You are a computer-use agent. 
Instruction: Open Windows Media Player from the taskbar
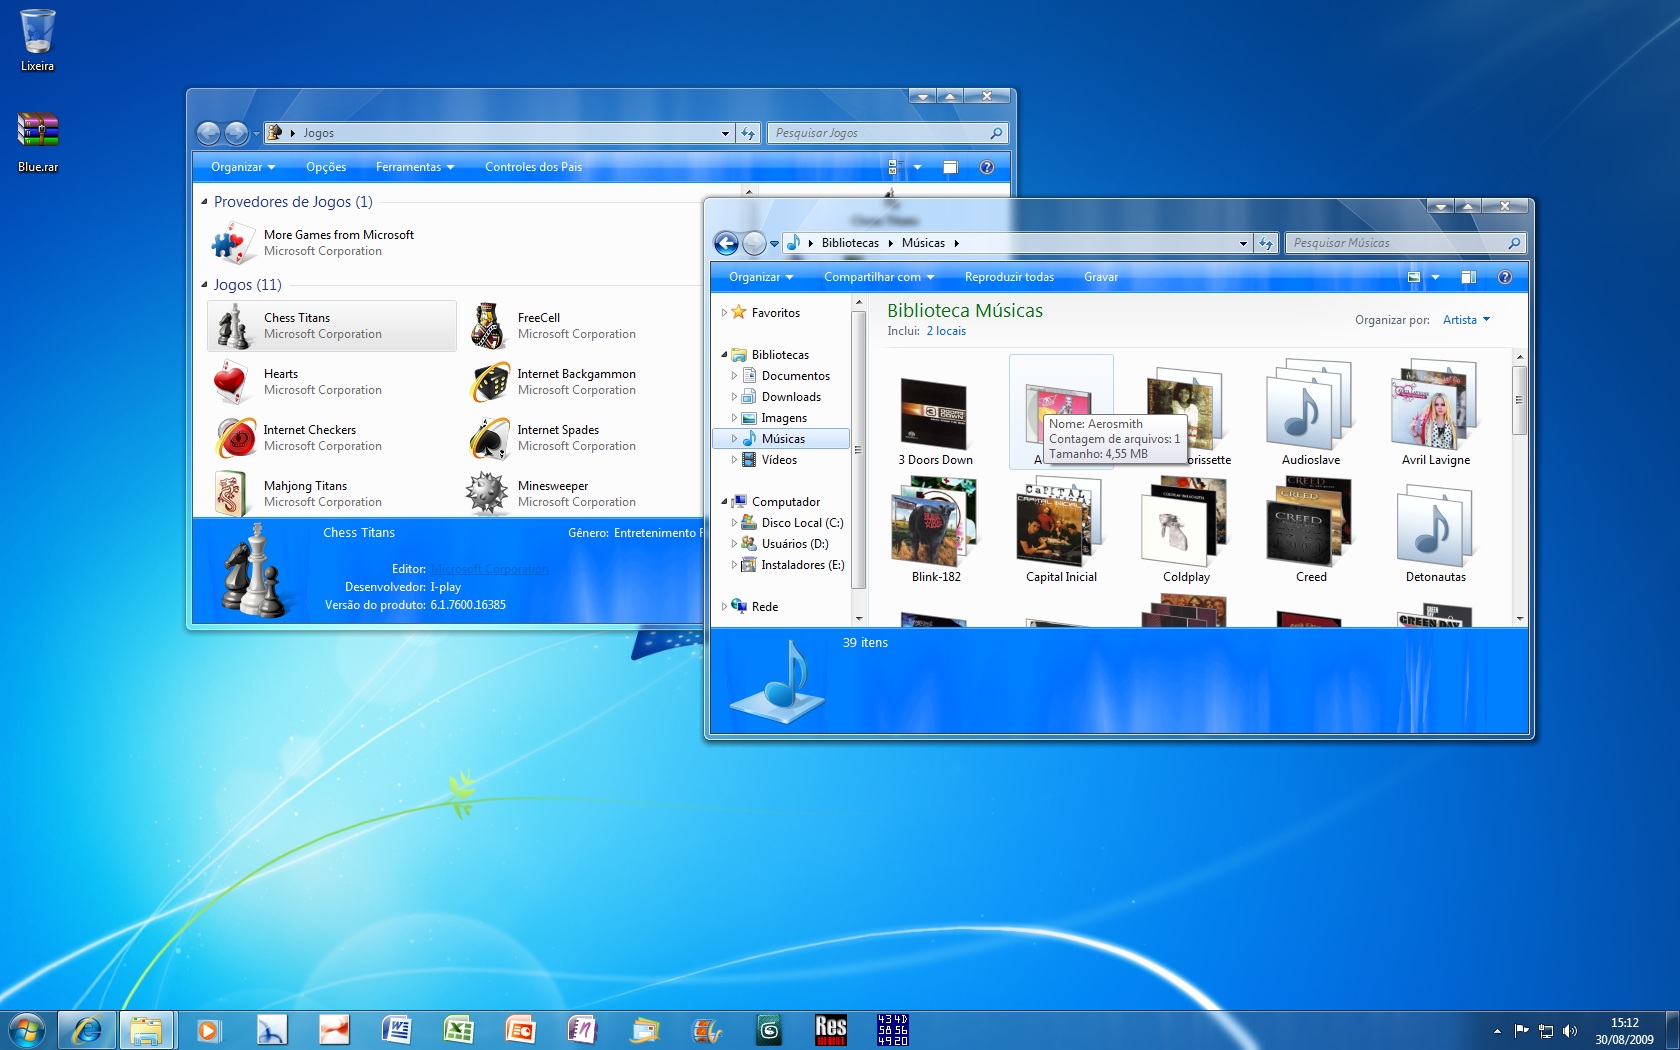[209, 1029]
